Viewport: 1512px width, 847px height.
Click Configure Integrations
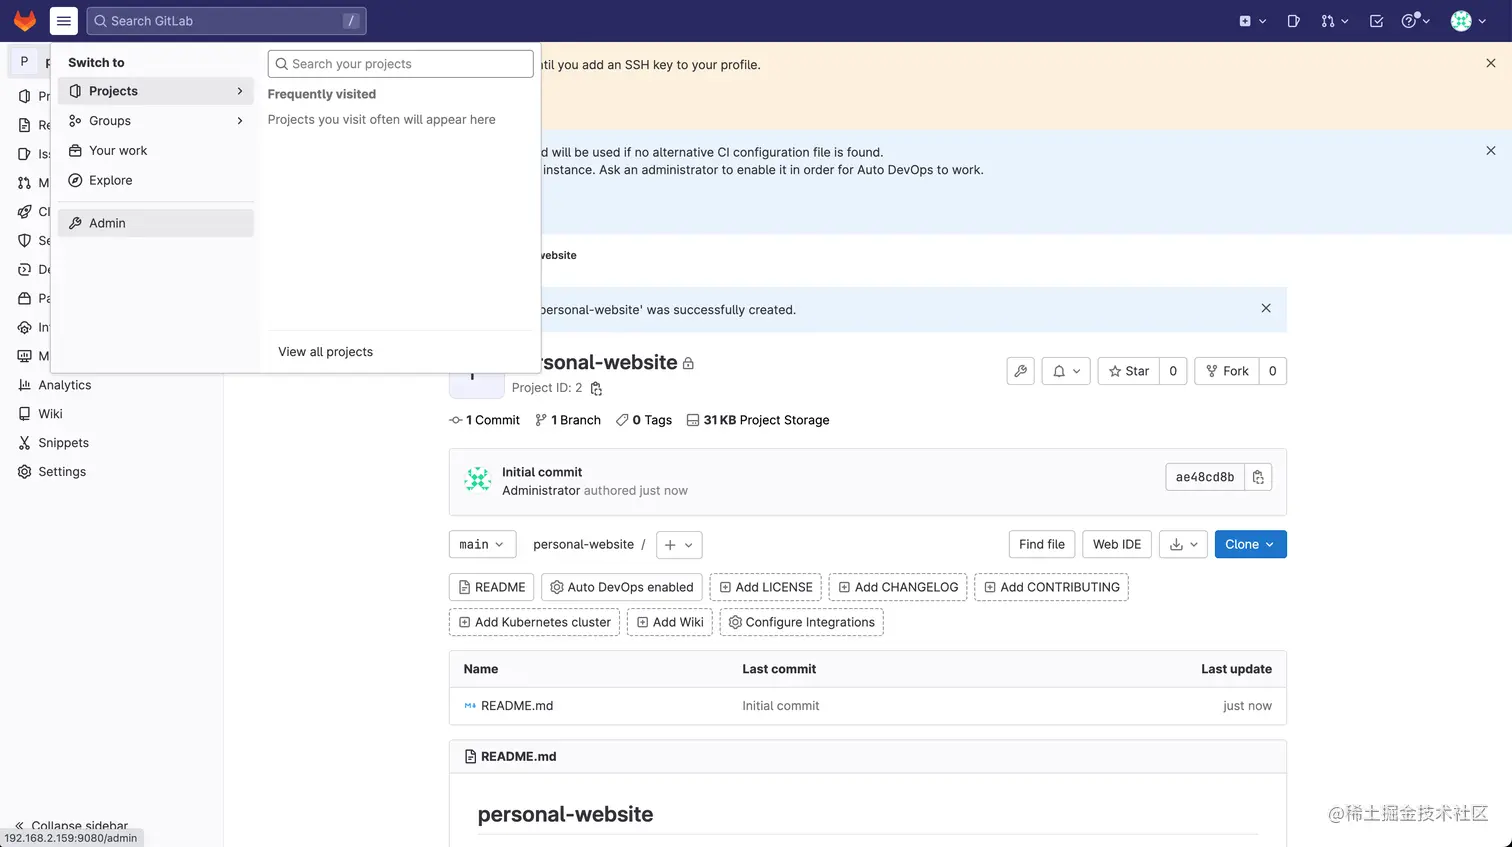pos(802,622)
